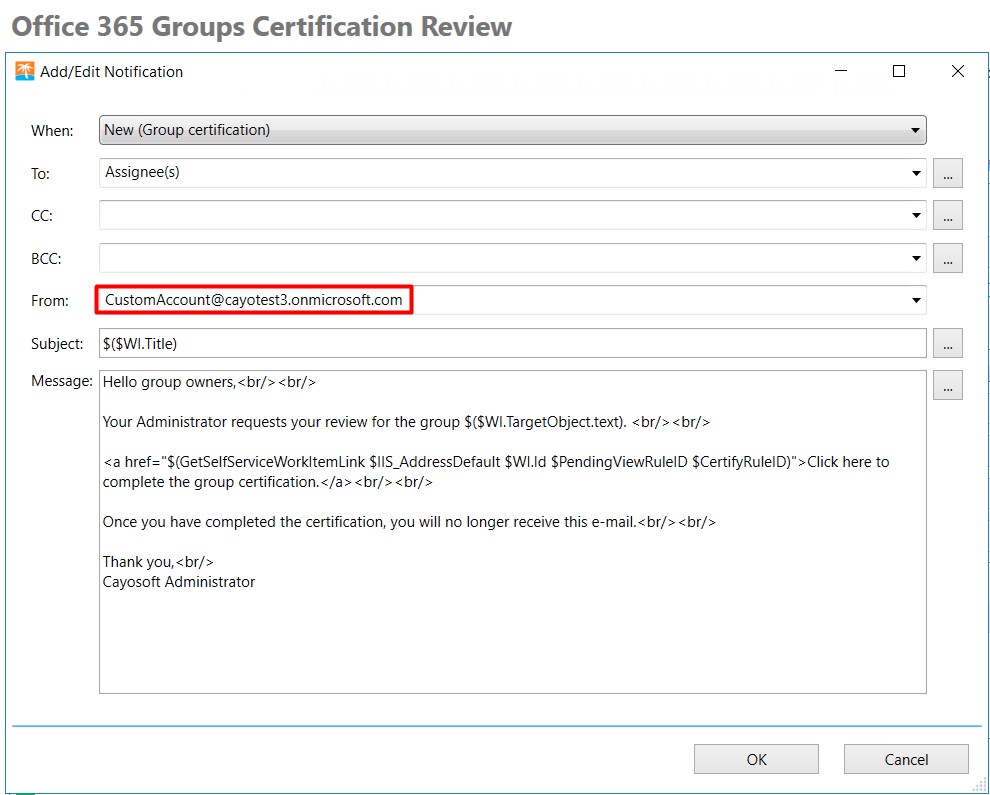990x795 pixels.
Task: Click the 'Cayosoft Administrator' signature line
Action: click(179, 582)
